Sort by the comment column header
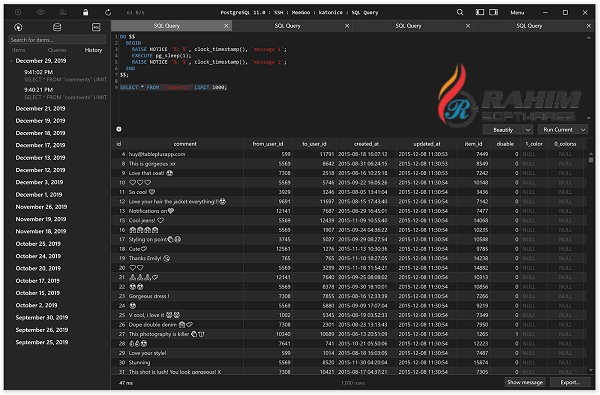Screen dimensions: 600x395 click(x=185, y=144)
